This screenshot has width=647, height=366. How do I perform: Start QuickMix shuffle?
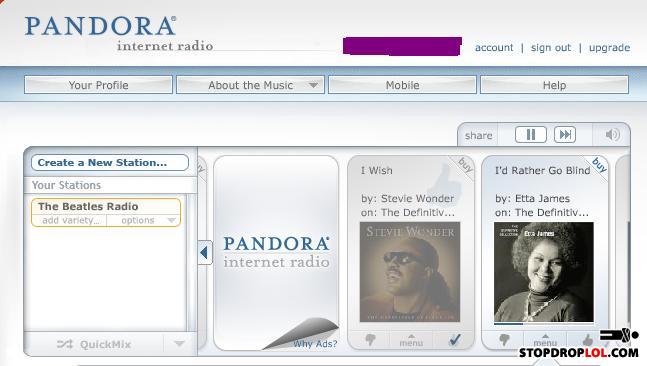coord(94,344)
